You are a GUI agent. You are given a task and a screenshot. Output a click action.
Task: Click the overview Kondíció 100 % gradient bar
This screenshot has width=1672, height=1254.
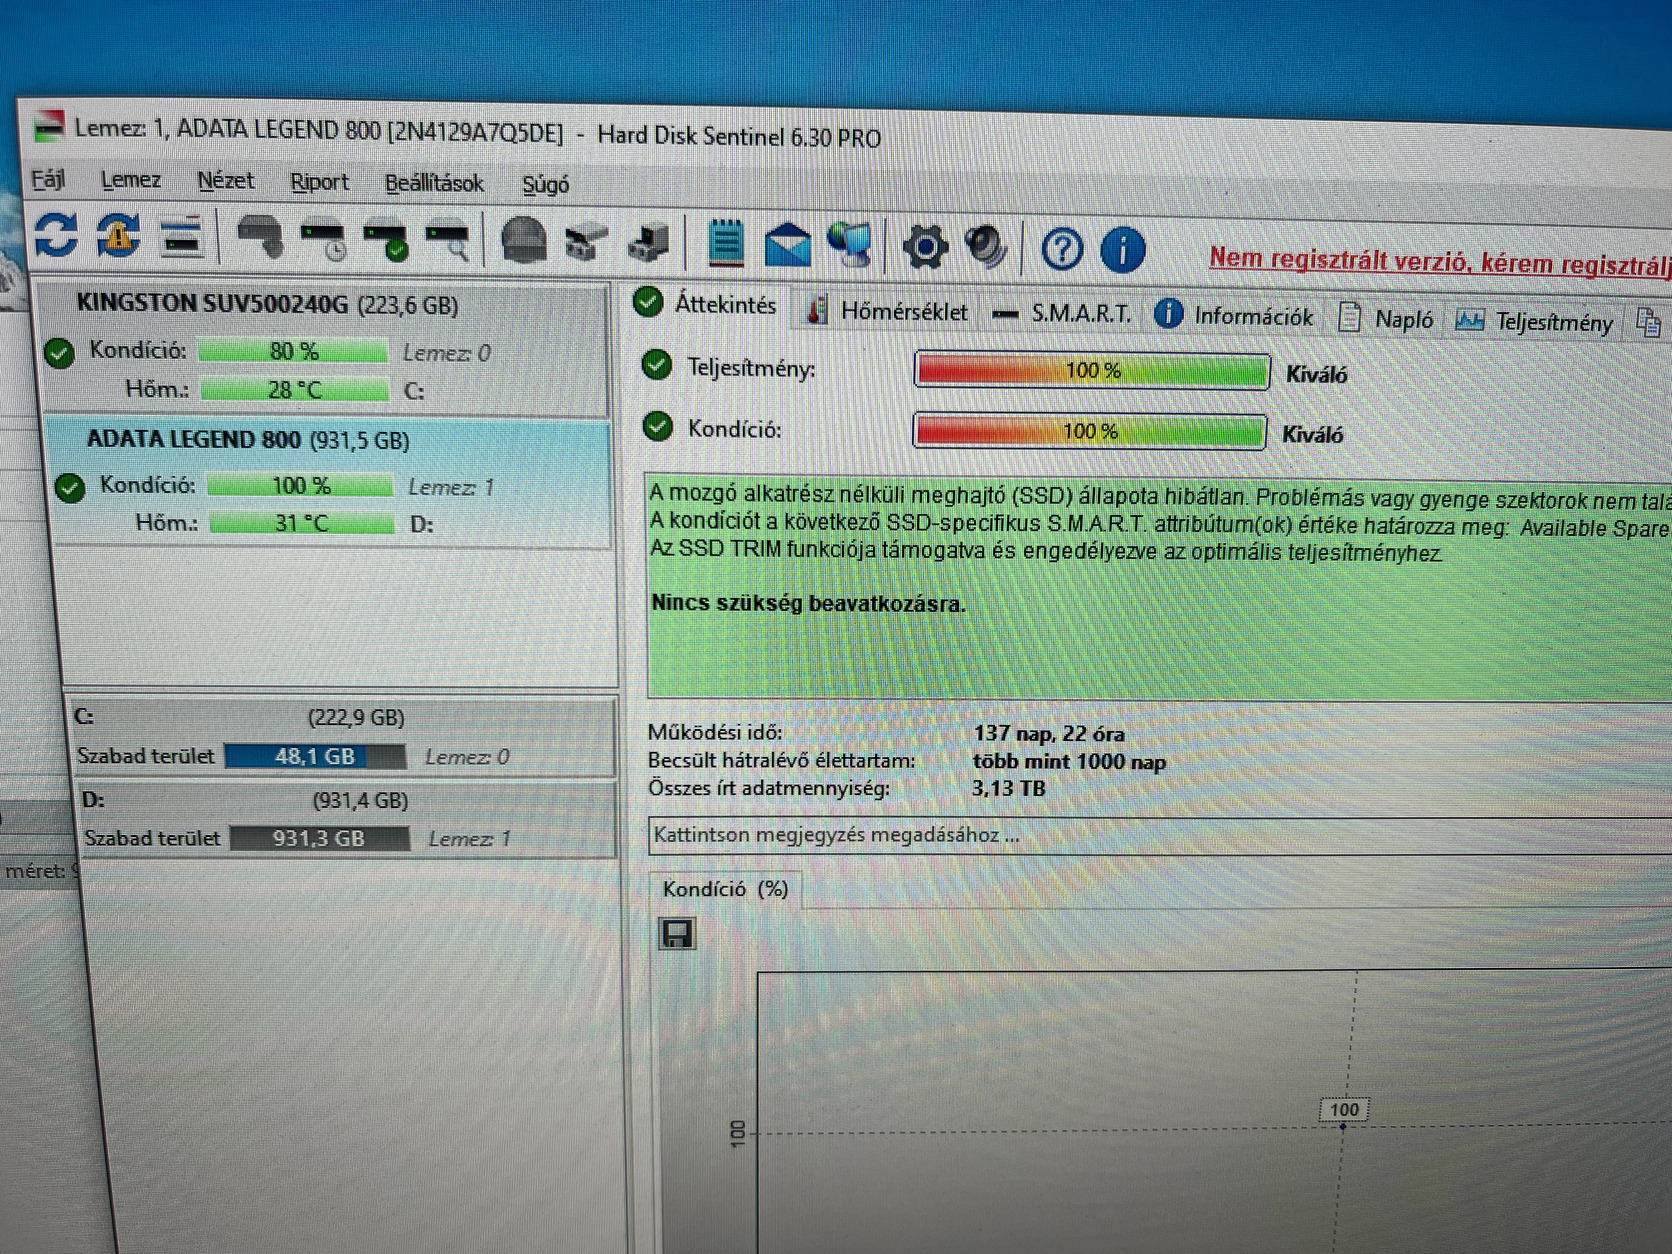(x=1089, y=432)
